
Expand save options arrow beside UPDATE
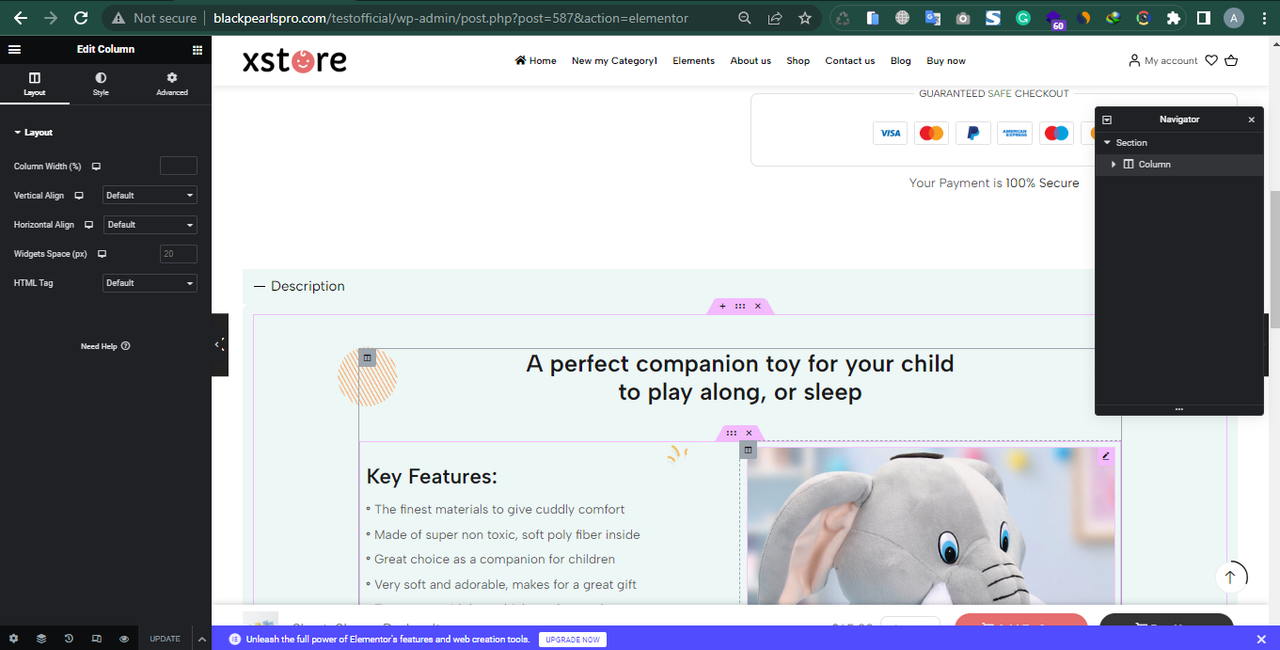pos(201,638)
